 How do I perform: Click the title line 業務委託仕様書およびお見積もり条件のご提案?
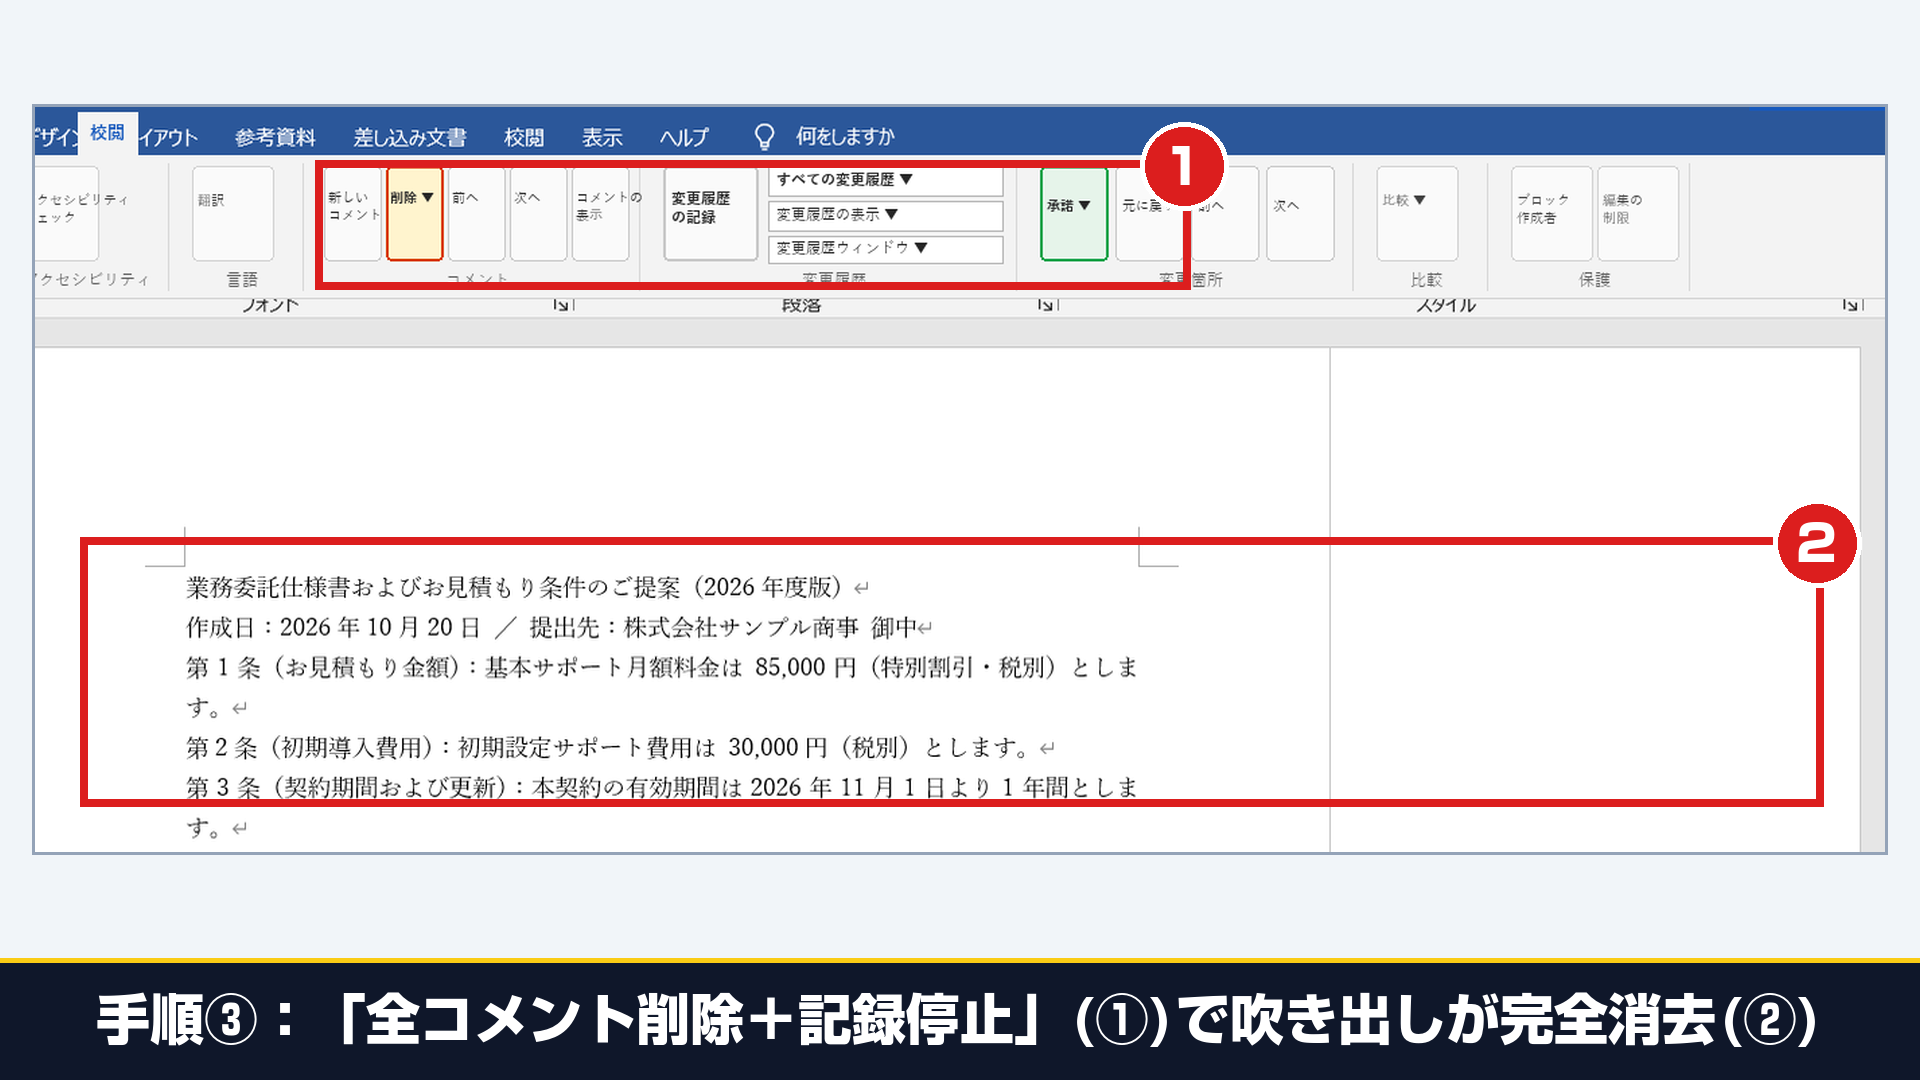[x=527, y=588]
